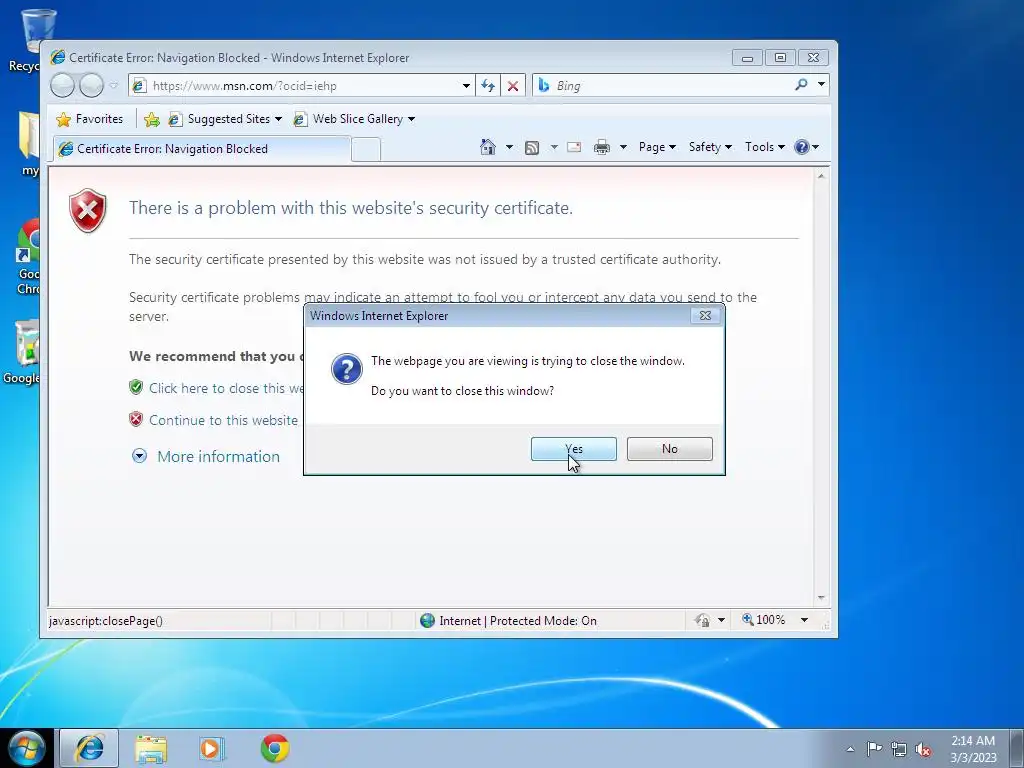Open the recent pages dropdown arrow

(114, 86)
